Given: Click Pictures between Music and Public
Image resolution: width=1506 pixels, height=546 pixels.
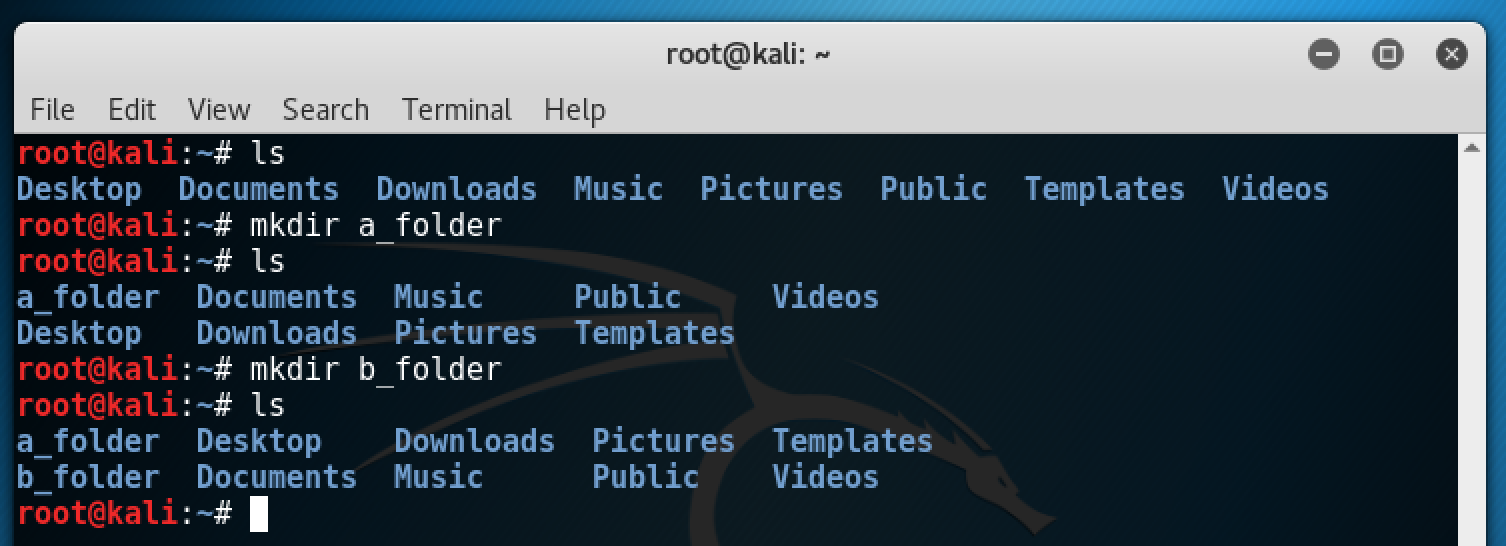Looking at the screenshot, I should click(771, 190).
